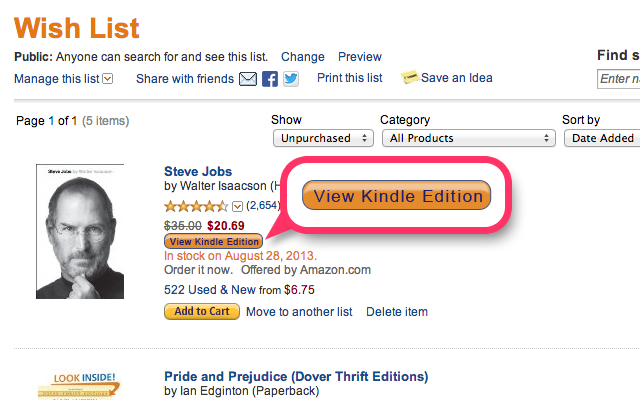Delete the Steve Jobs item
This screenshot has width=640, height=400.
397,312
